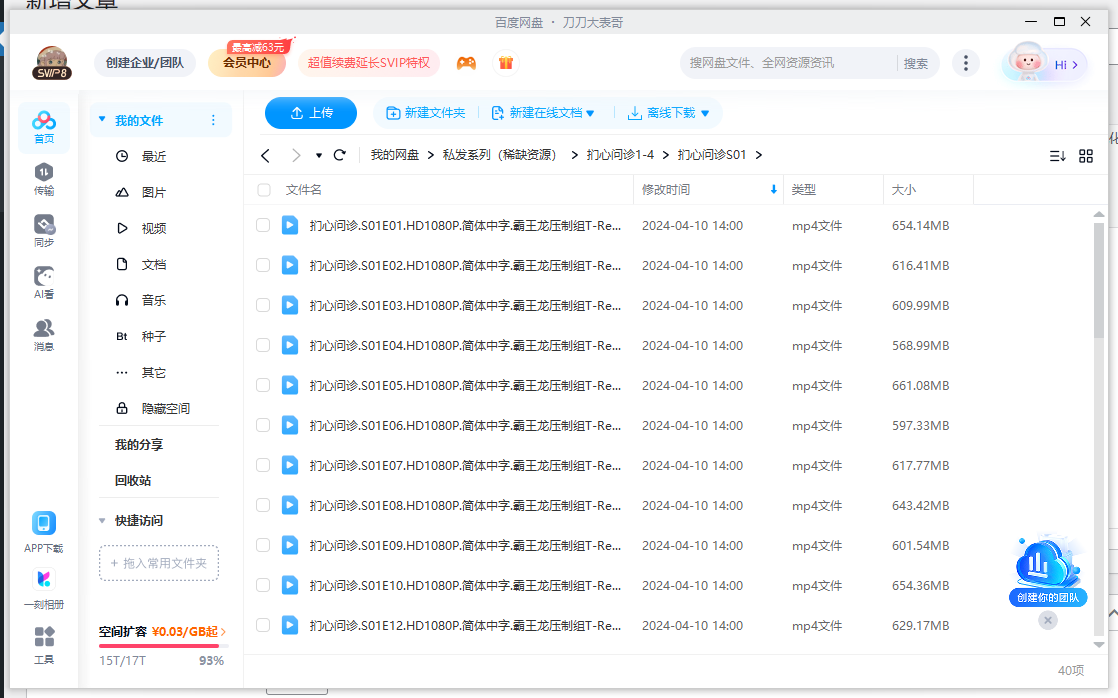The height and width of the screenshot is (698, 1118).
Task: Check the box for 扪心问诊.S01E02
Action: [263, 265]
